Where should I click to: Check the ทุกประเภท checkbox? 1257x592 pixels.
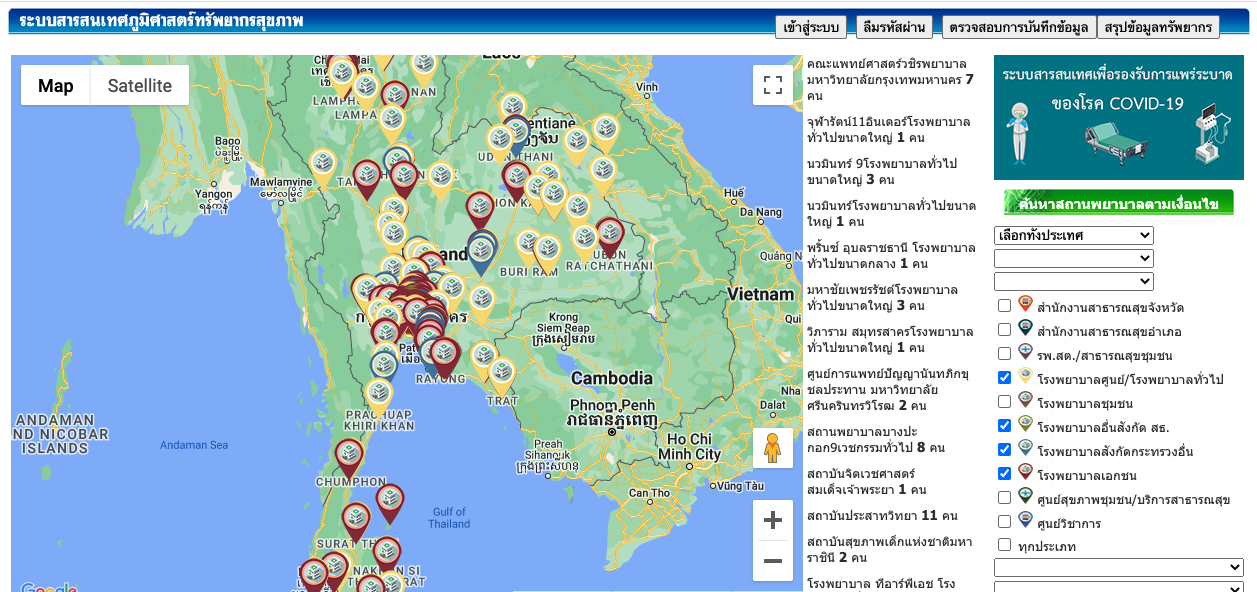(1004, 545)
